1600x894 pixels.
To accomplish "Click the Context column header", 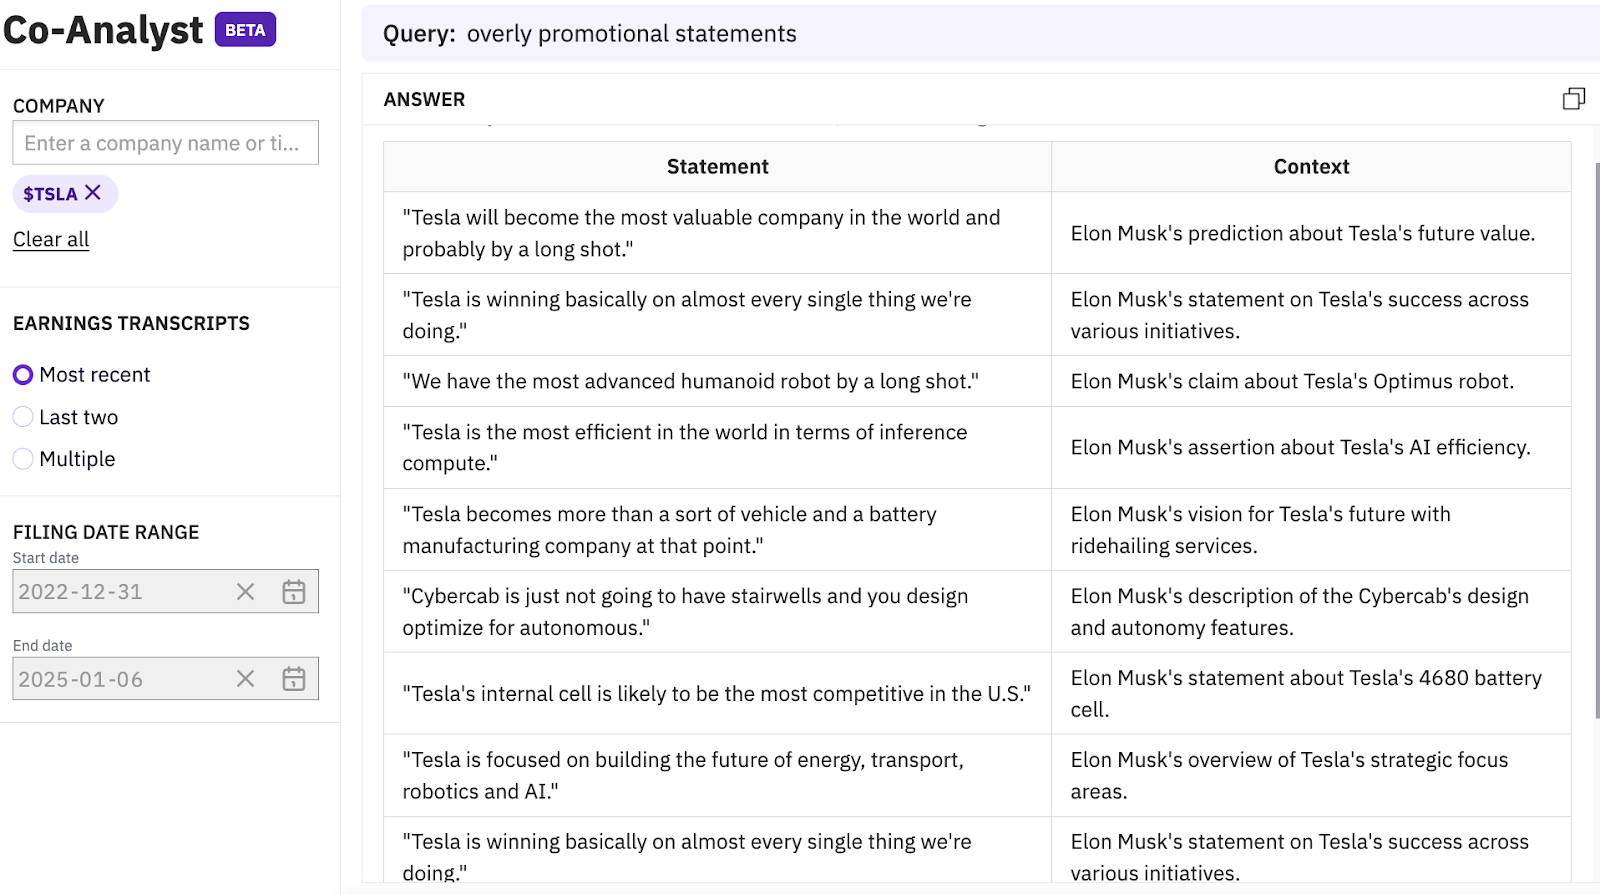I will 1311,167.
